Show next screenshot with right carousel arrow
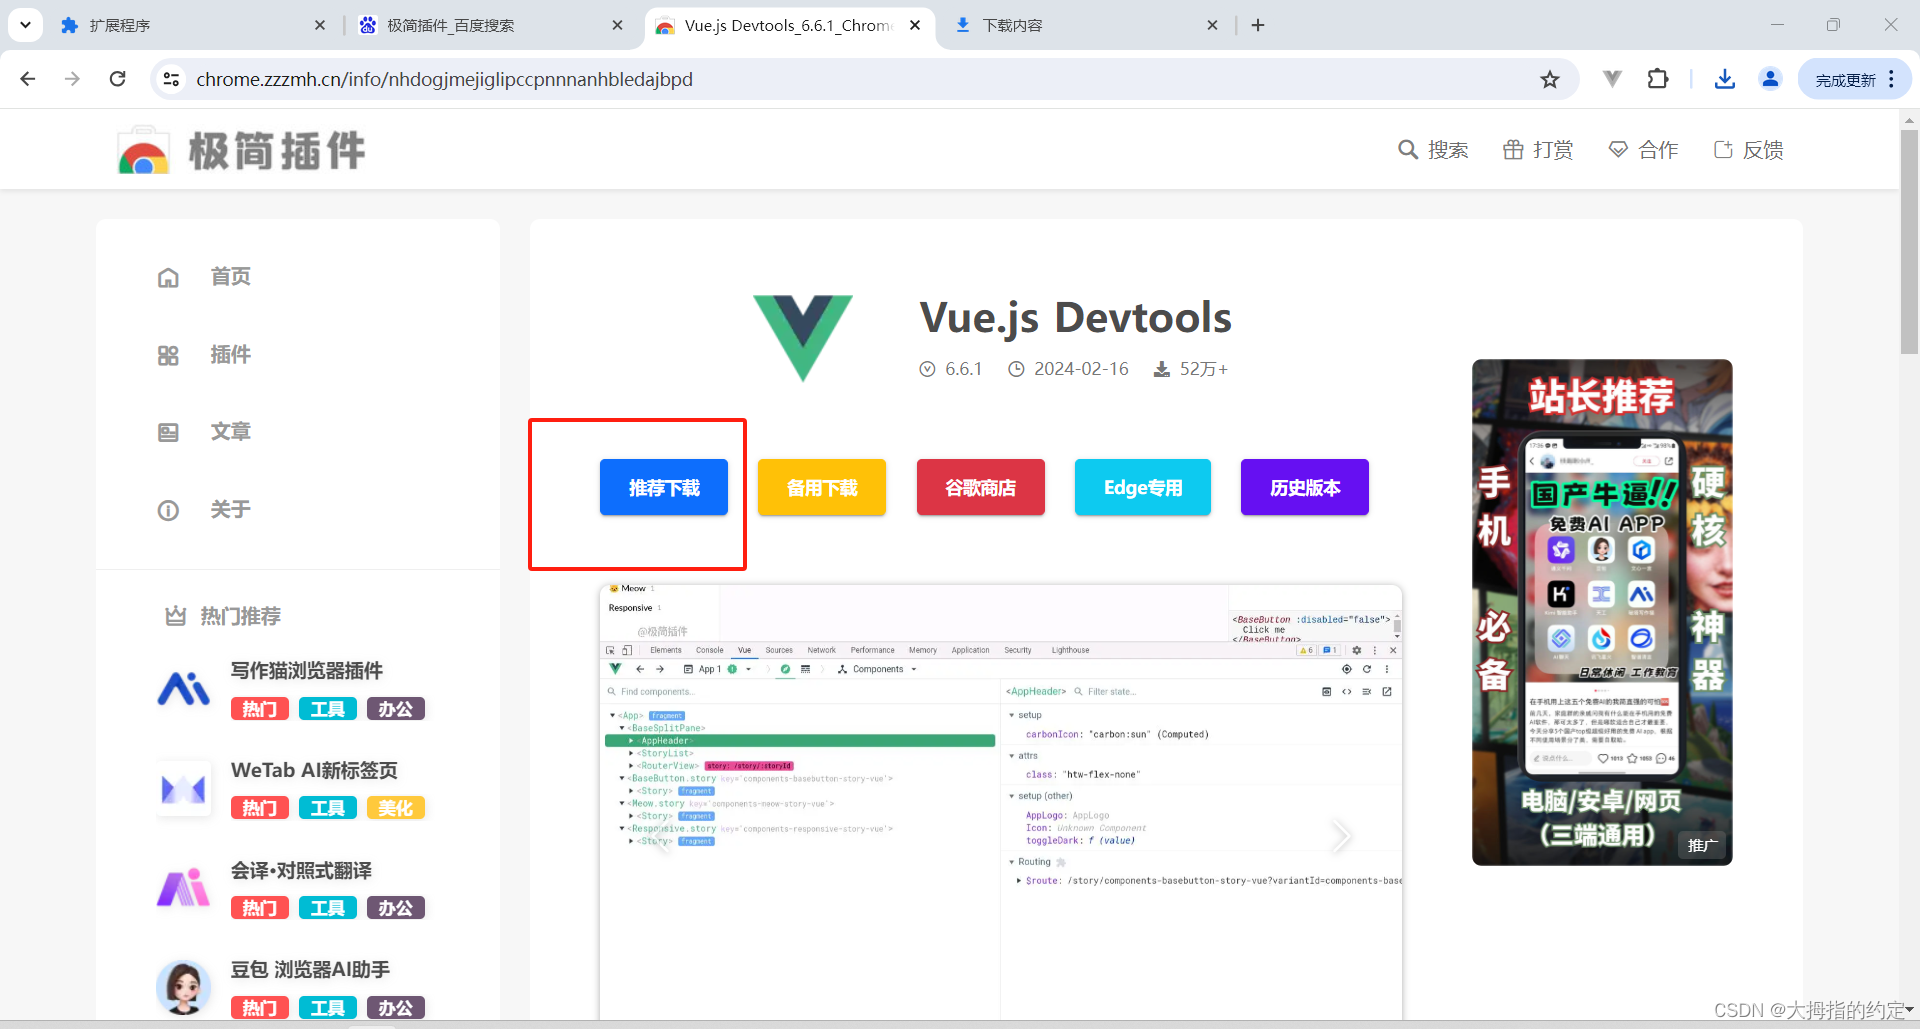 point(1341,836)
